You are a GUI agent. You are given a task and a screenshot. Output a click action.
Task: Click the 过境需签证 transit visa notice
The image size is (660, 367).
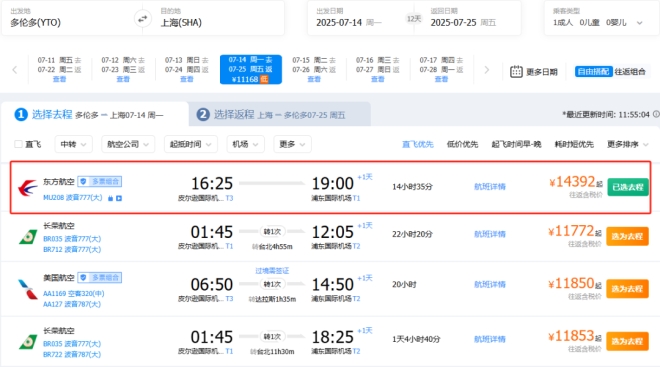tap(272, 271)
